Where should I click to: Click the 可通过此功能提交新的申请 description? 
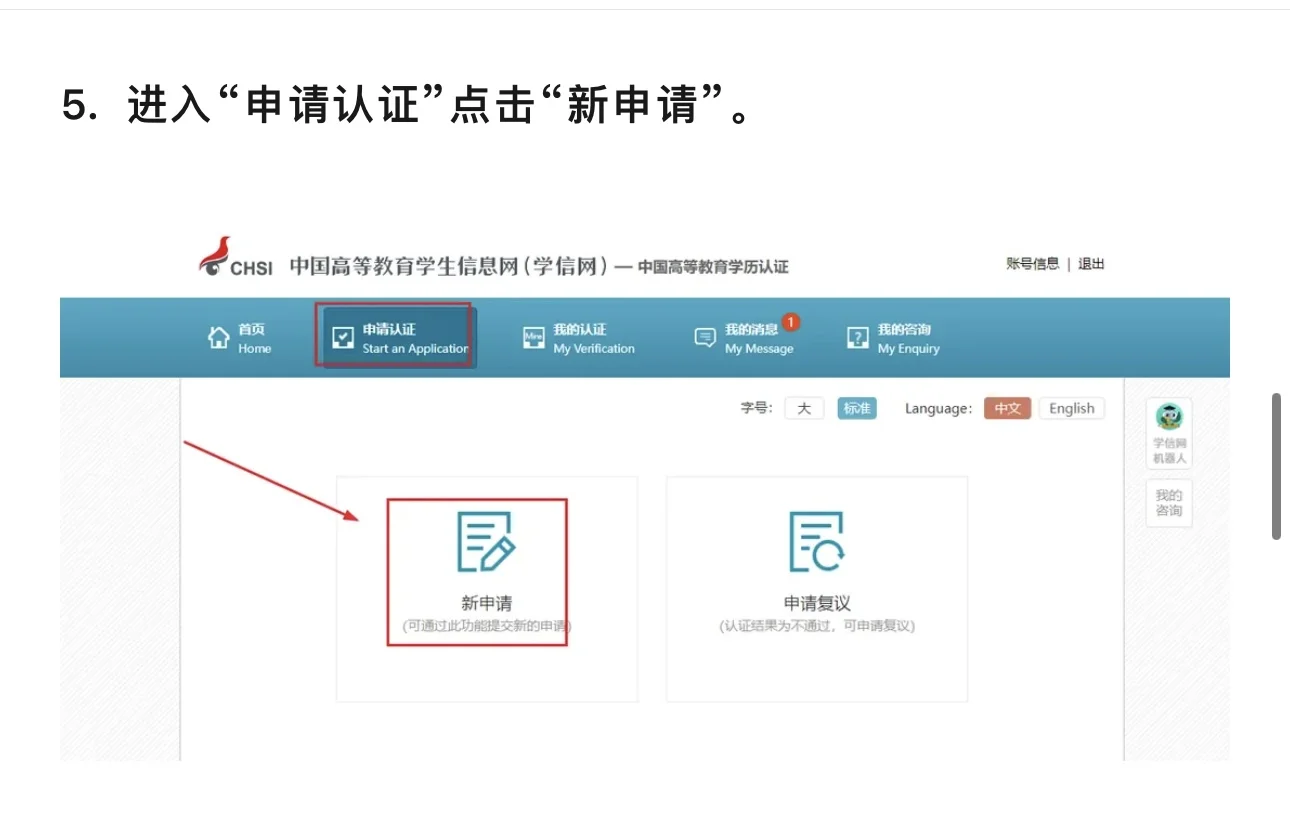(x=486, y=626)
